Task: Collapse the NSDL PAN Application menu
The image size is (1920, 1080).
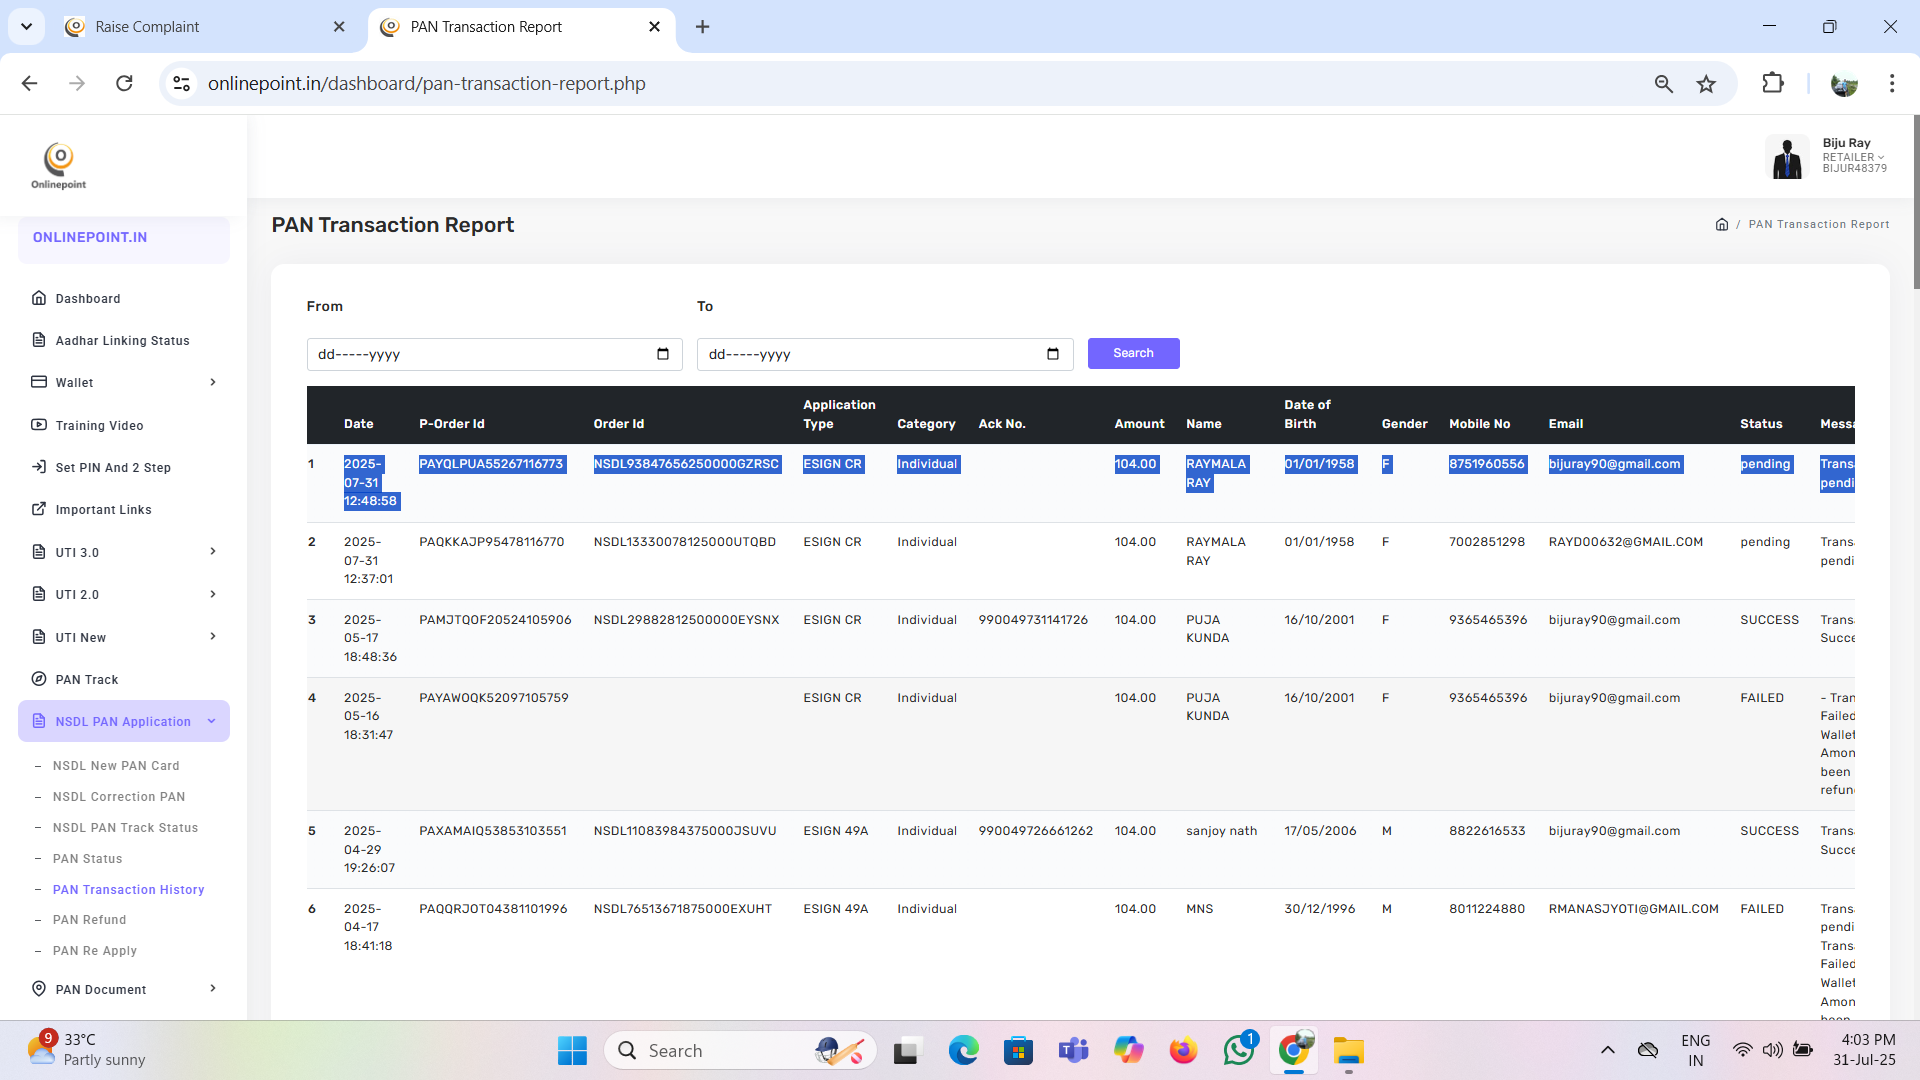Action: (124, 721)
